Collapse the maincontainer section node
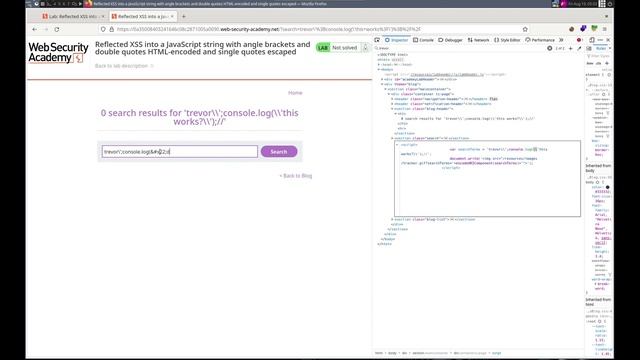 pos(385,89)
